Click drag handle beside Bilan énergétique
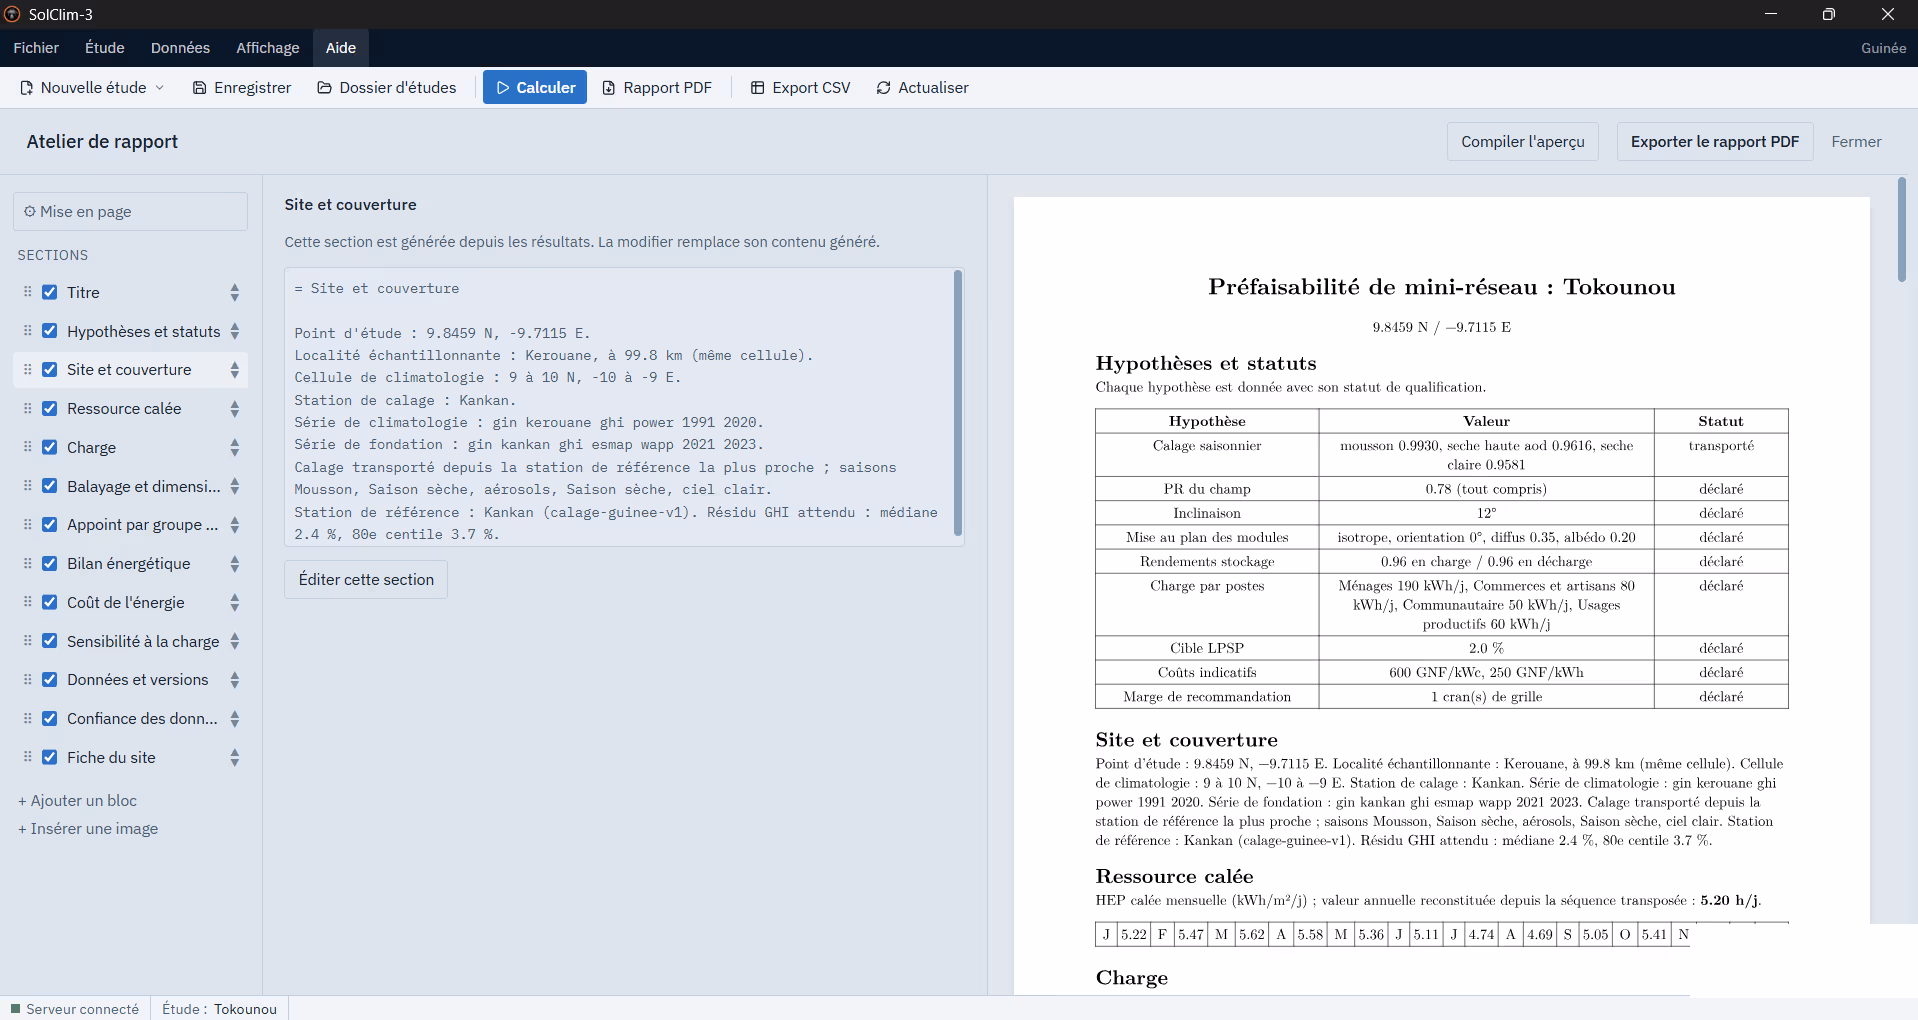 point(28,564)
